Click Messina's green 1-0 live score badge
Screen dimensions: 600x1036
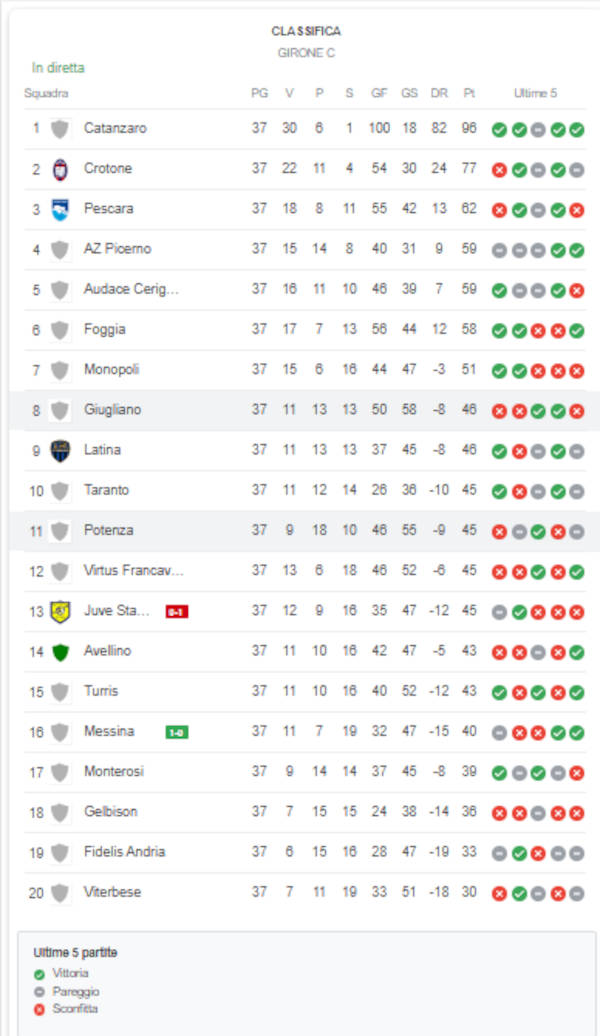tap(177, 732)
